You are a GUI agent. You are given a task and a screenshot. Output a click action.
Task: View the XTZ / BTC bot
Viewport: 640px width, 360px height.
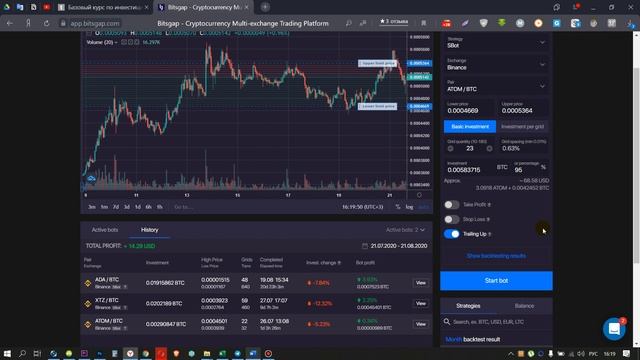click(420, 303)
